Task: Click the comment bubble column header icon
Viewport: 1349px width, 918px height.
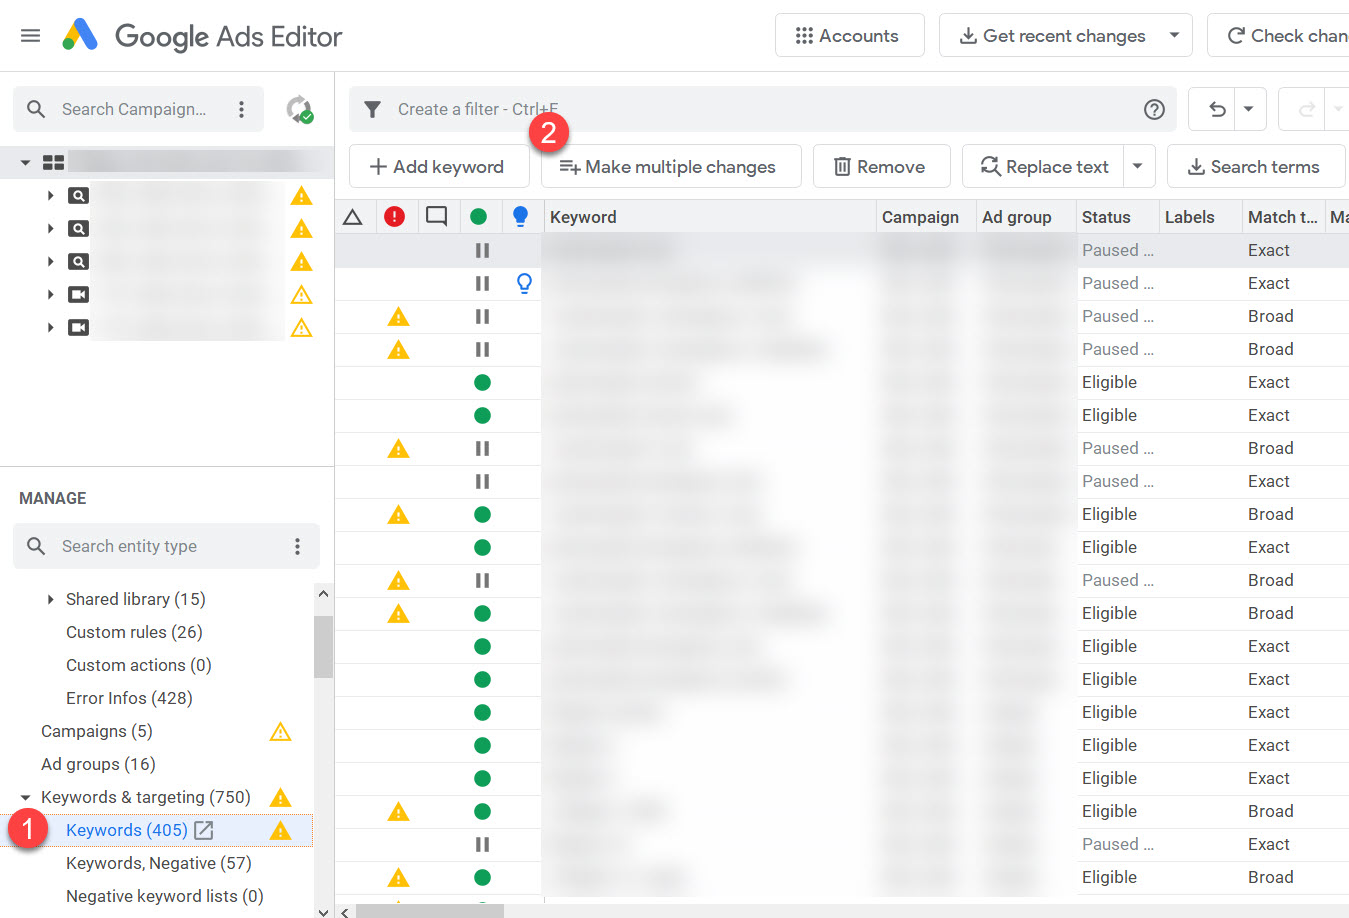Action: pos(436,216)
